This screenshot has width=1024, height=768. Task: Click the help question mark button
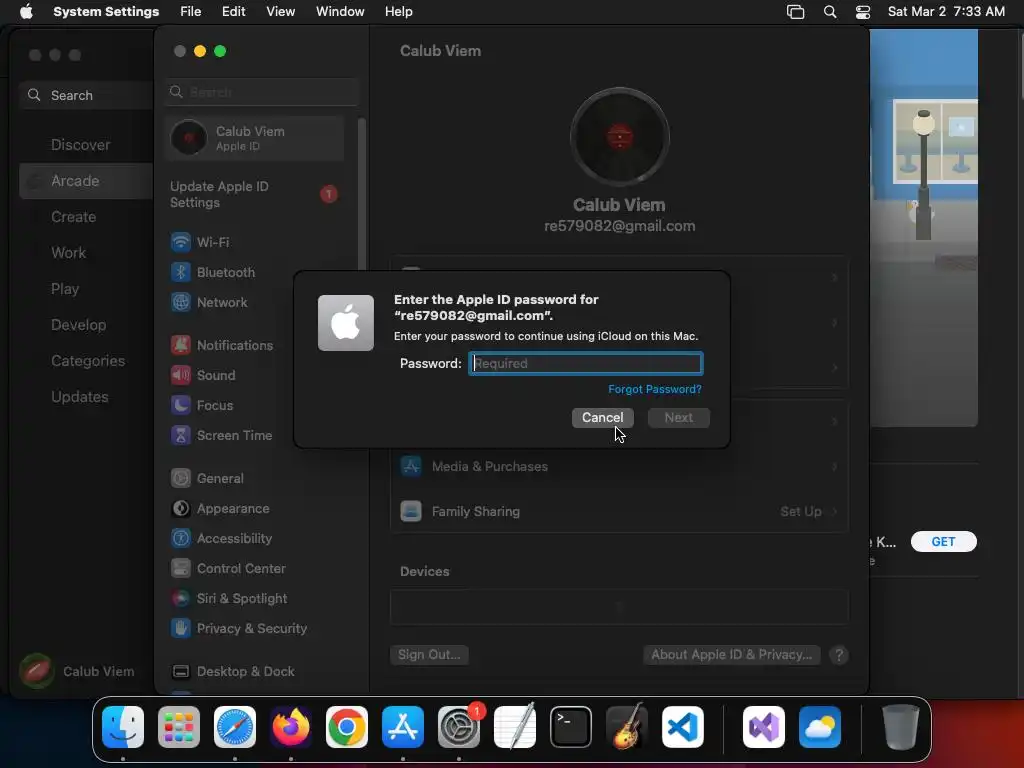click(x=839, y=655)
